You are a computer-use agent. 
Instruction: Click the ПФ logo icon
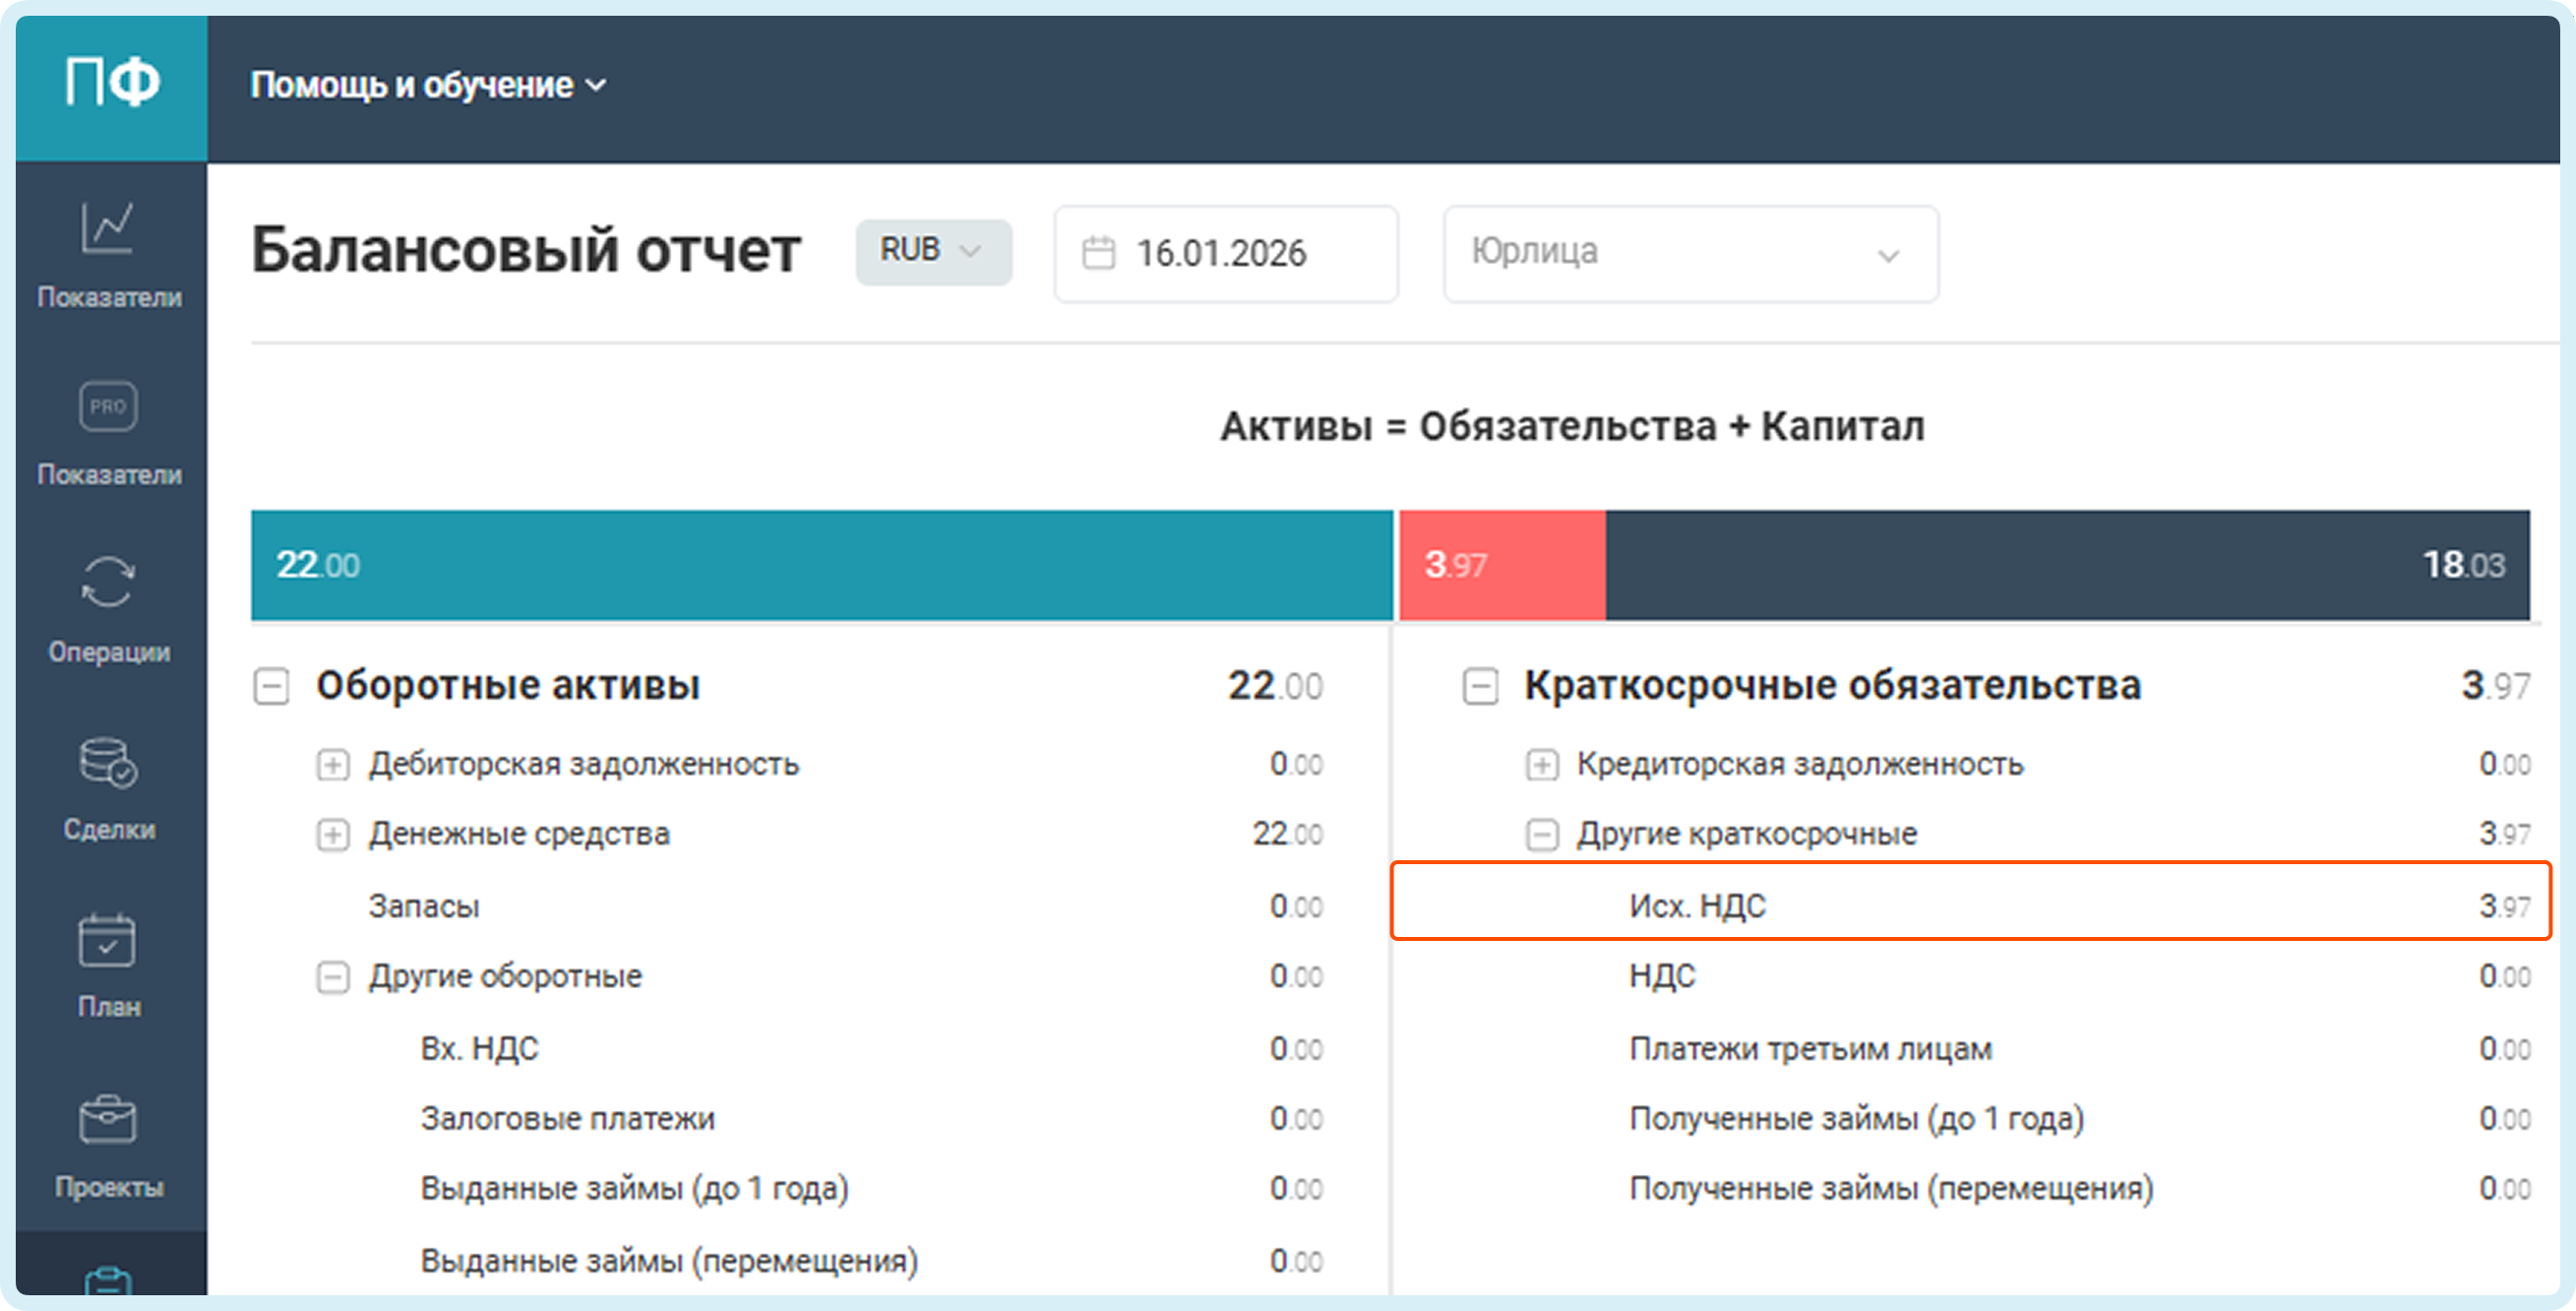pyautogui.click(x=111, y=84)
